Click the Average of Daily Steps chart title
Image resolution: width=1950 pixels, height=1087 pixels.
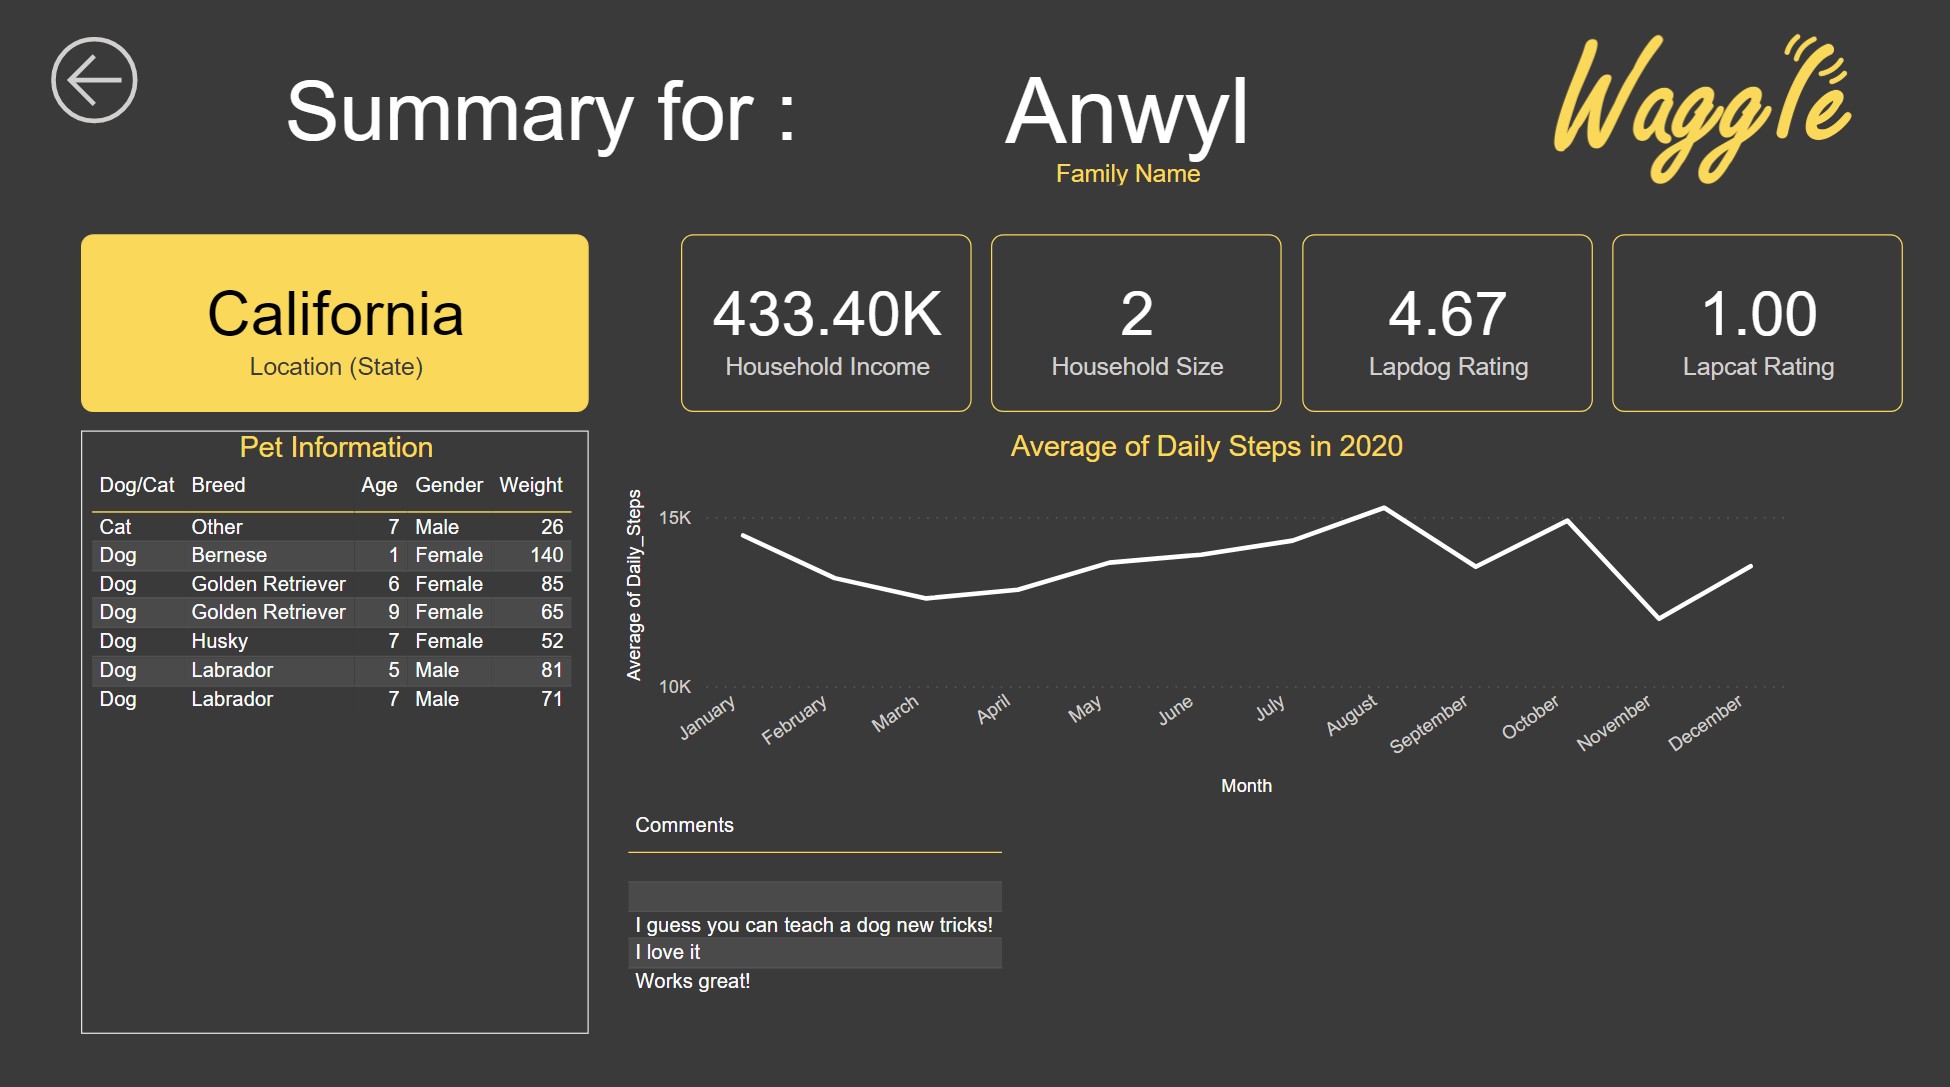[1206, 446]
